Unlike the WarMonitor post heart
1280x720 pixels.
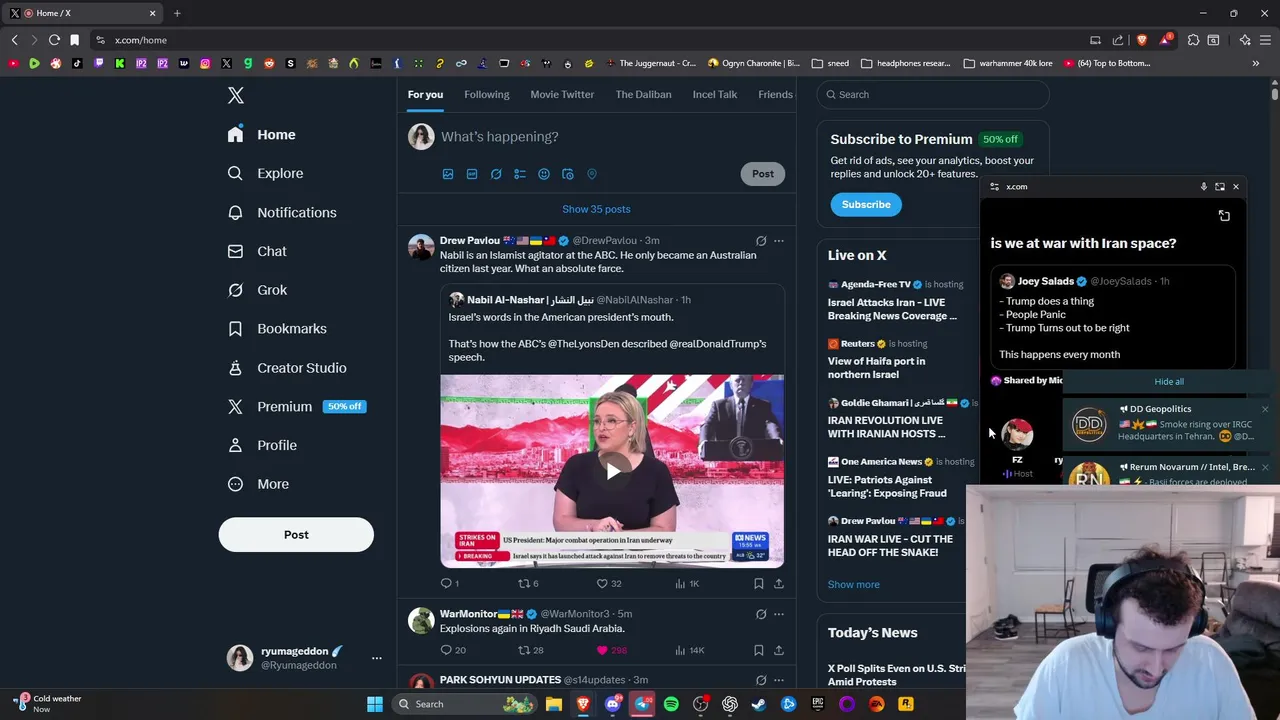(x=611, y=650)
